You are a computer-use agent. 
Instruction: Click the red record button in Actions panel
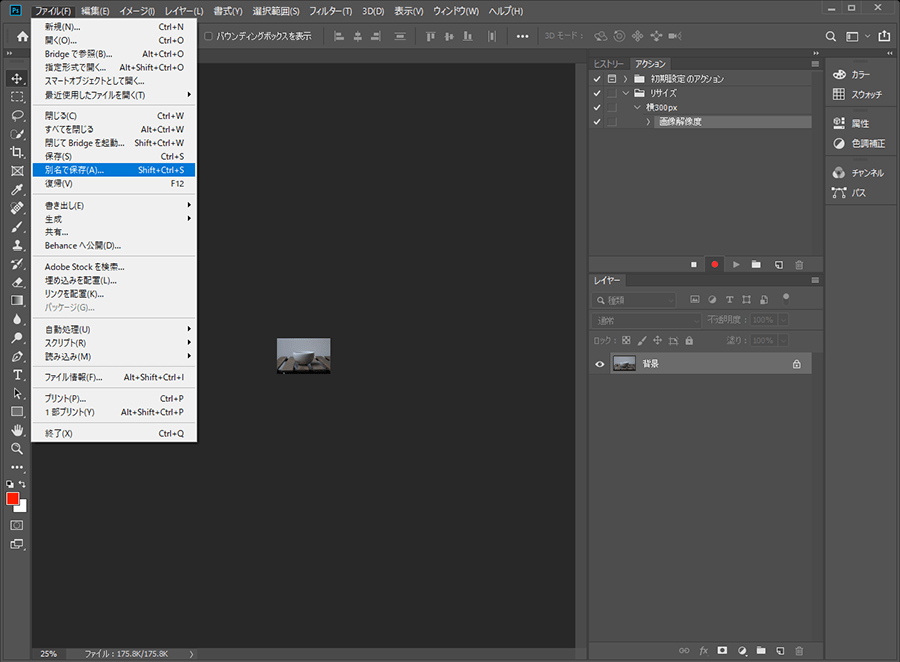tap(715, 264)
